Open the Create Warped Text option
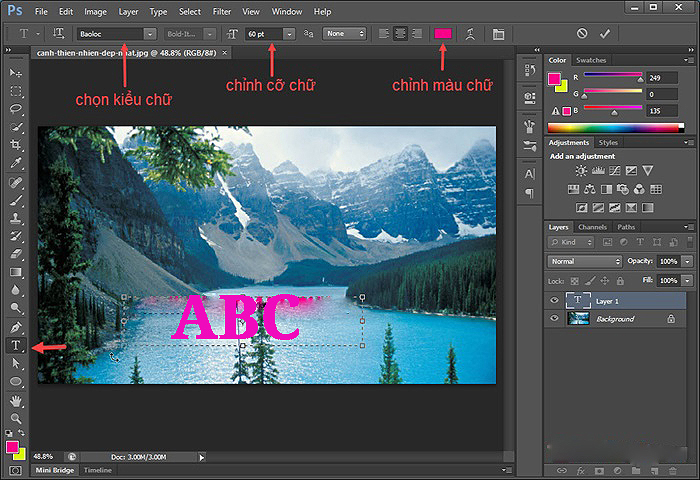This screenshot has height=480, width=700. 470,33
